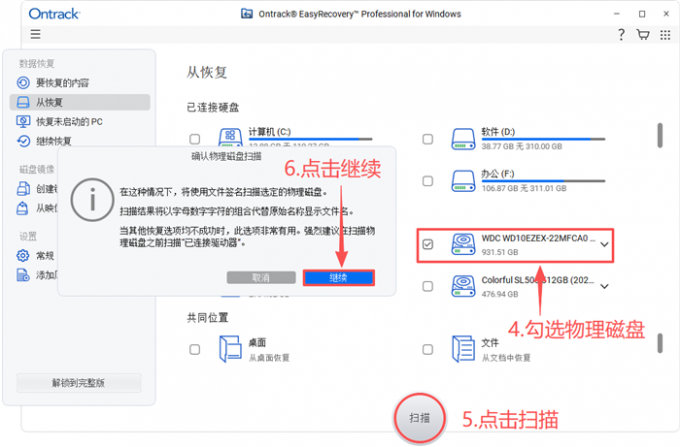
Task: Check the 计算机 (C:) checkbox
Action: (x=195, y=139)
